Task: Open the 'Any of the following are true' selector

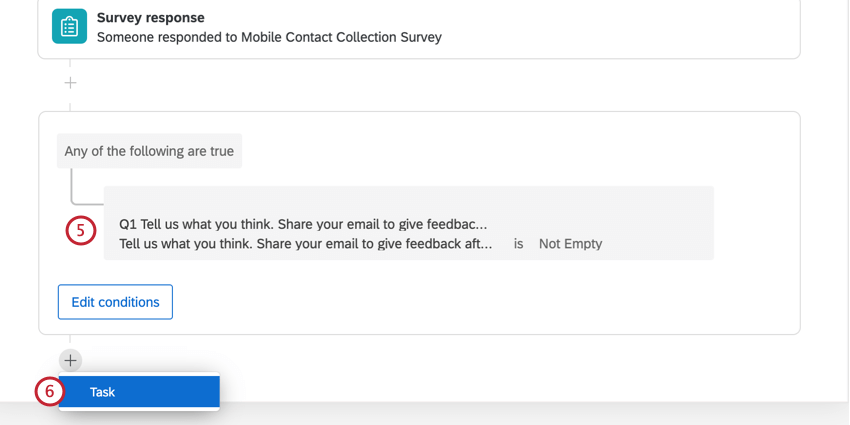Action: click(x=149, y=151)
